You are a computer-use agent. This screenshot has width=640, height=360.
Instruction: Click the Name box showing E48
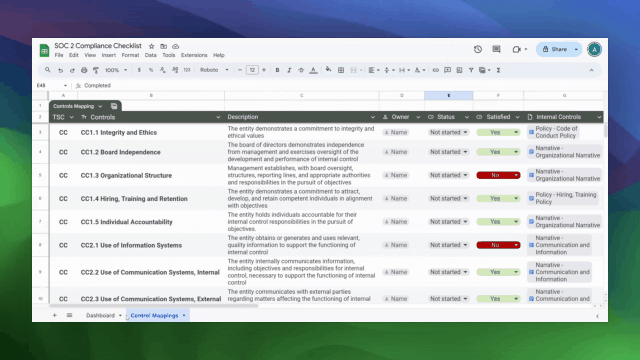(51, 85)
